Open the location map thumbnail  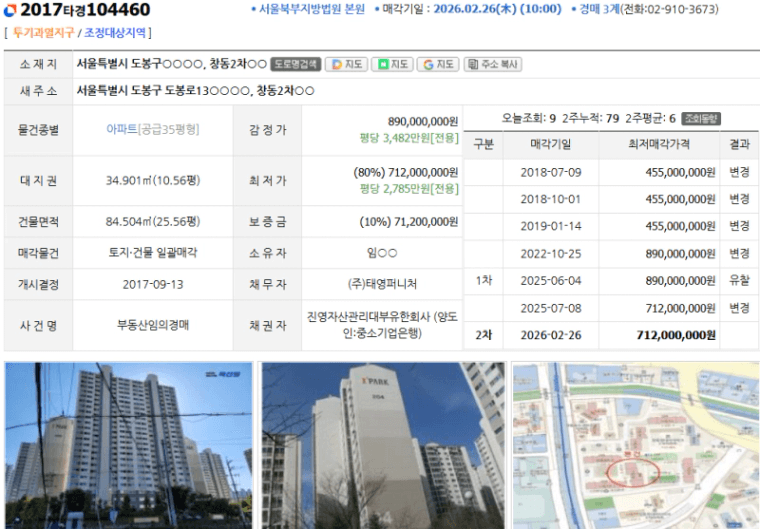coord(635,445)
